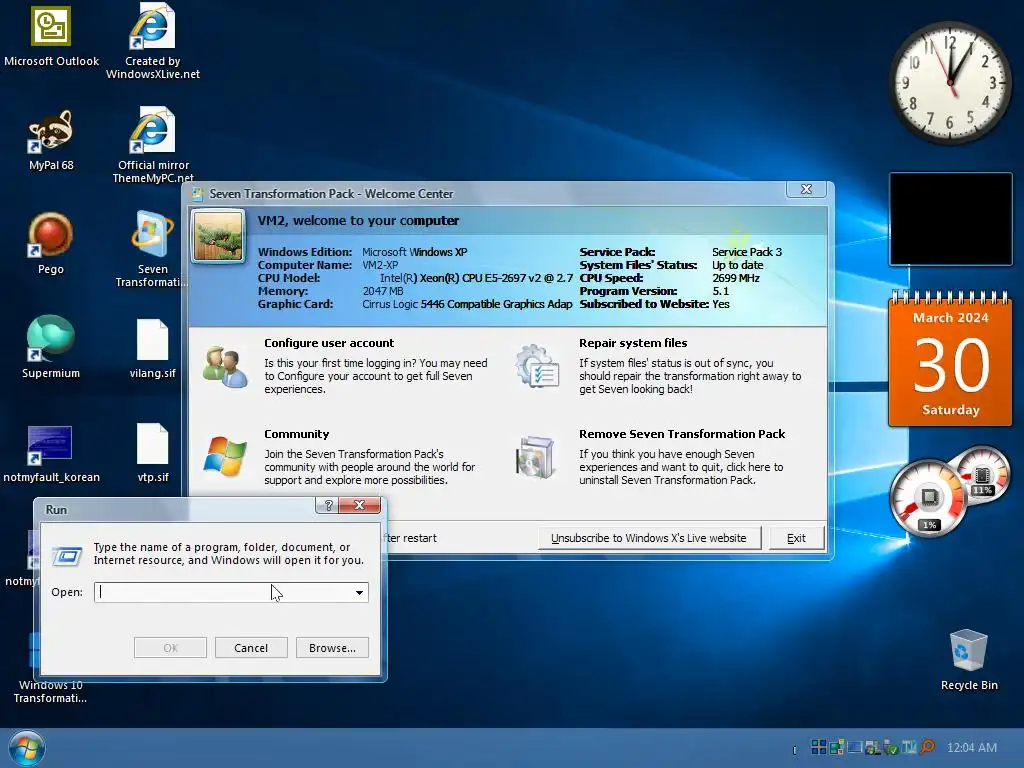Click the Repair system files gear icon
The height and width of the screenshot is (768, 1024).
pos(537,366)
